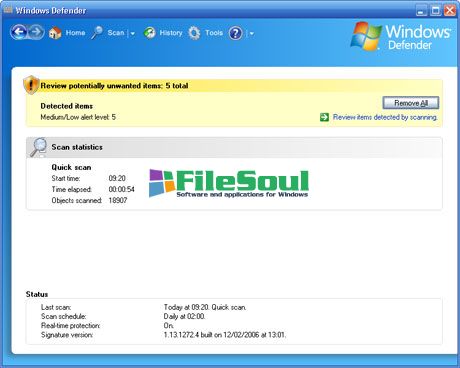This screenshot has height=368, width=460.
Task: Open the Tools toolbar label
Action: pos(214,33)
